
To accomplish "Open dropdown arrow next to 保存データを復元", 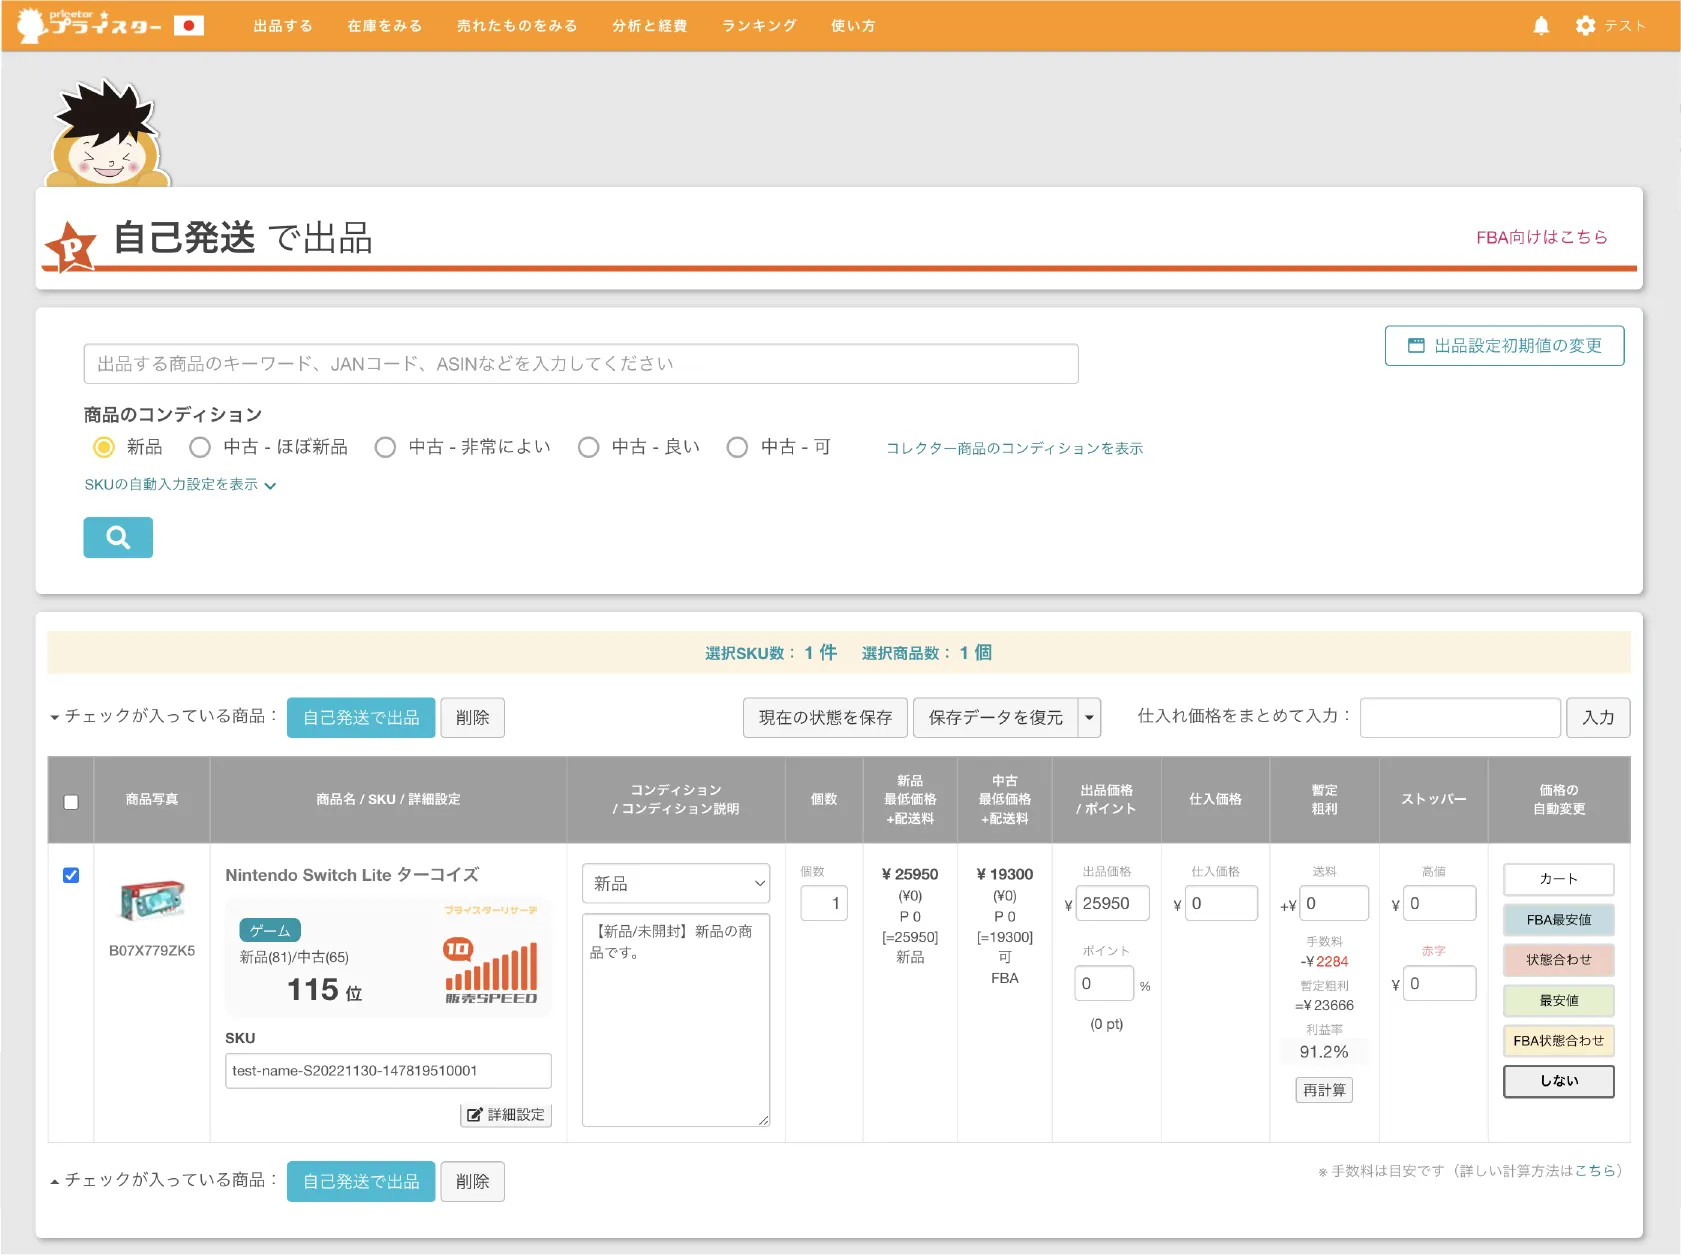I will pos(1089,718).
